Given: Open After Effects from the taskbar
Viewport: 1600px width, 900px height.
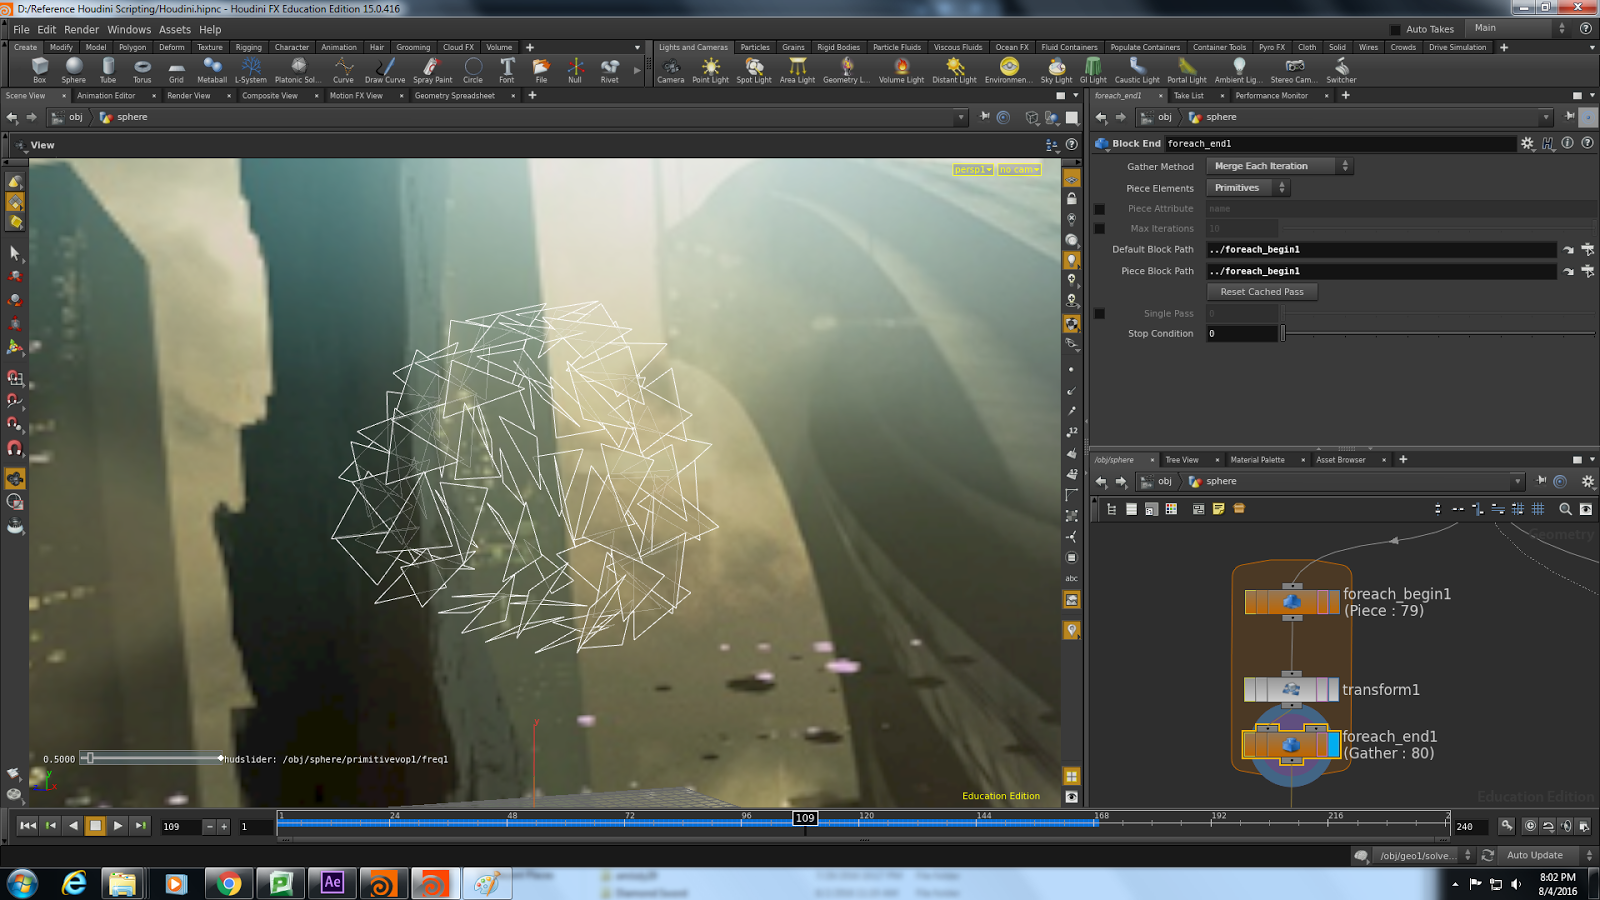Looking at the screenshot, I should coord(332,883).
